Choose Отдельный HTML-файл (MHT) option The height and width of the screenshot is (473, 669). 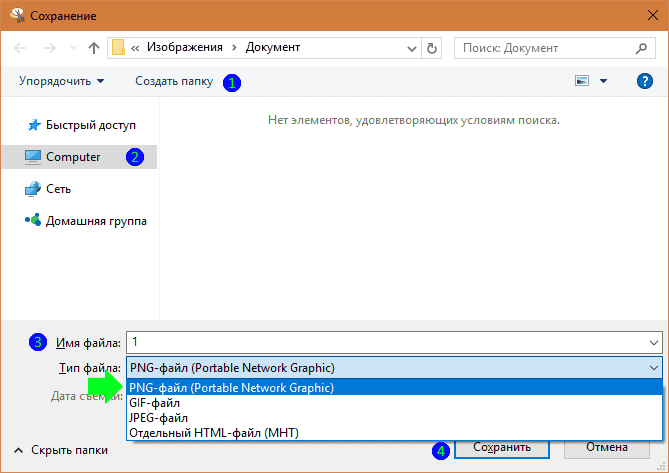[x=394, y=432]
